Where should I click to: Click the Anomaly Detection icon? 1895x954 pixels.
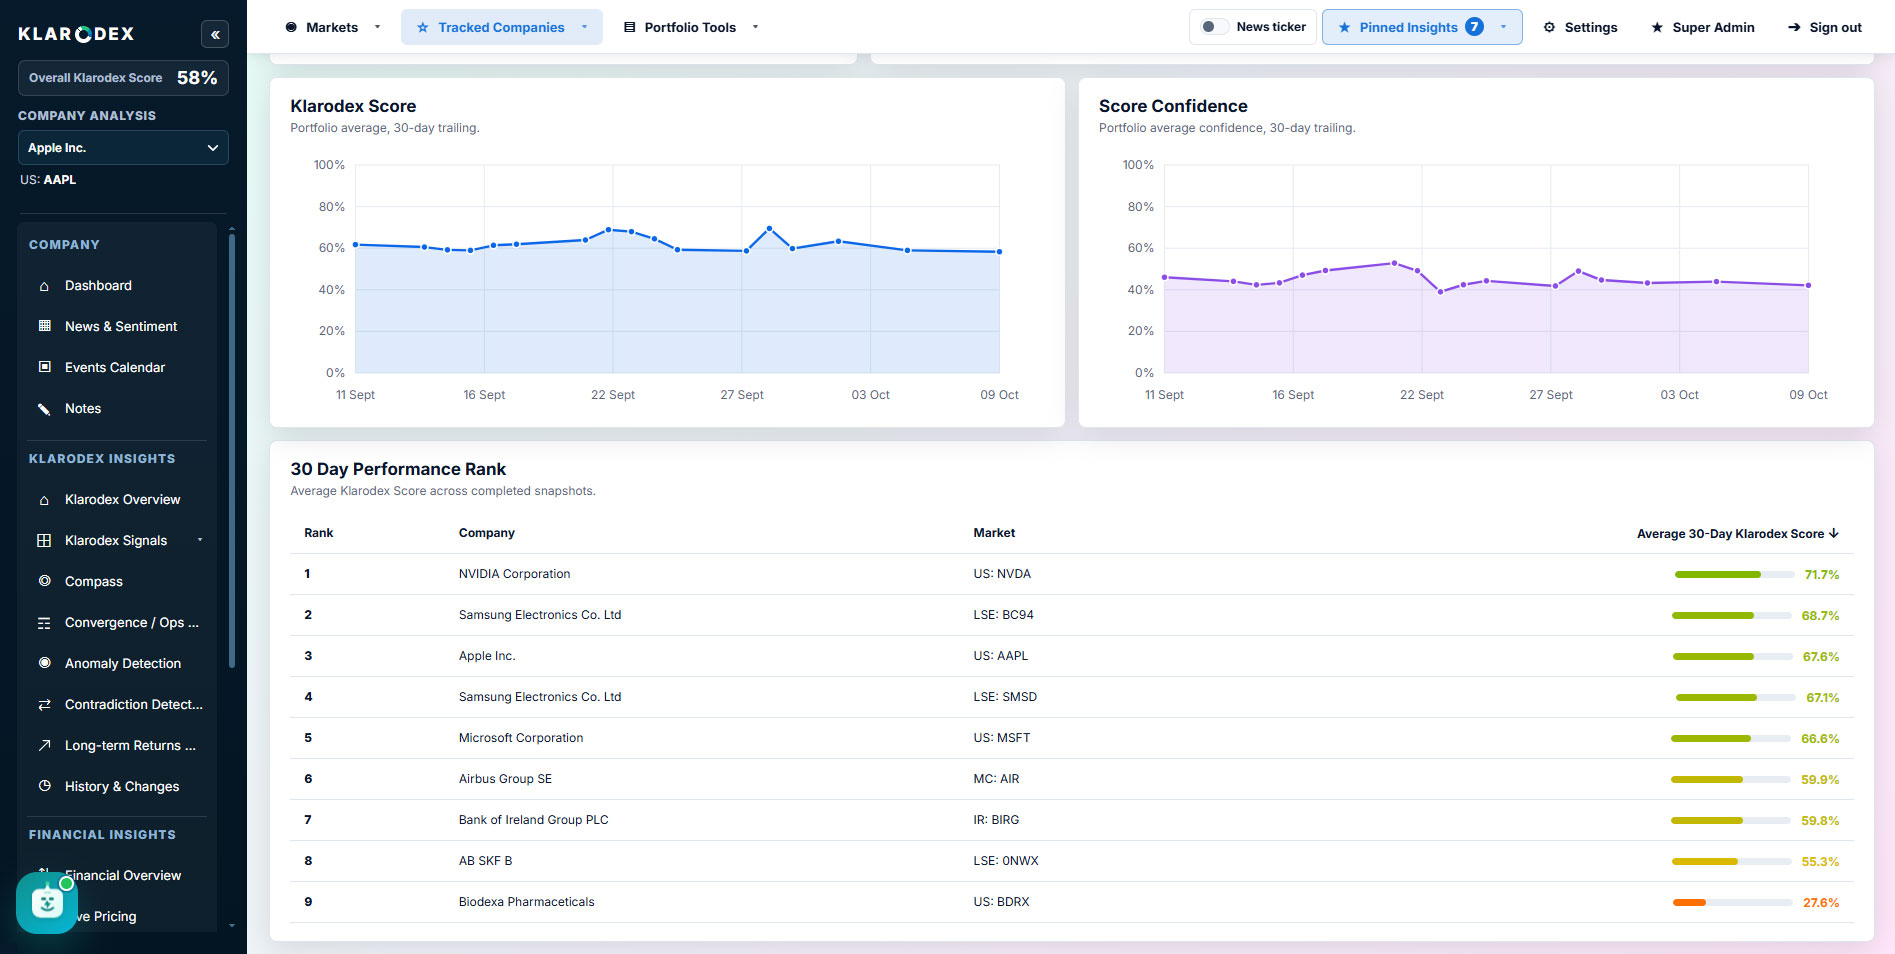tap(44, 663)
